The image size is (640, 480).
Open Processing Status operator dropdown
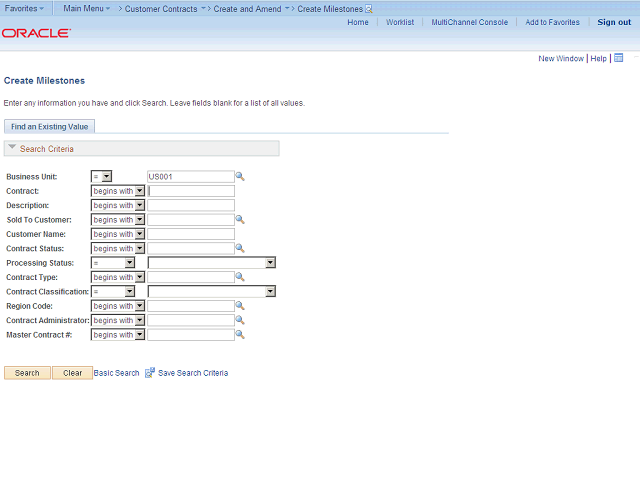[x=113, y=263]
